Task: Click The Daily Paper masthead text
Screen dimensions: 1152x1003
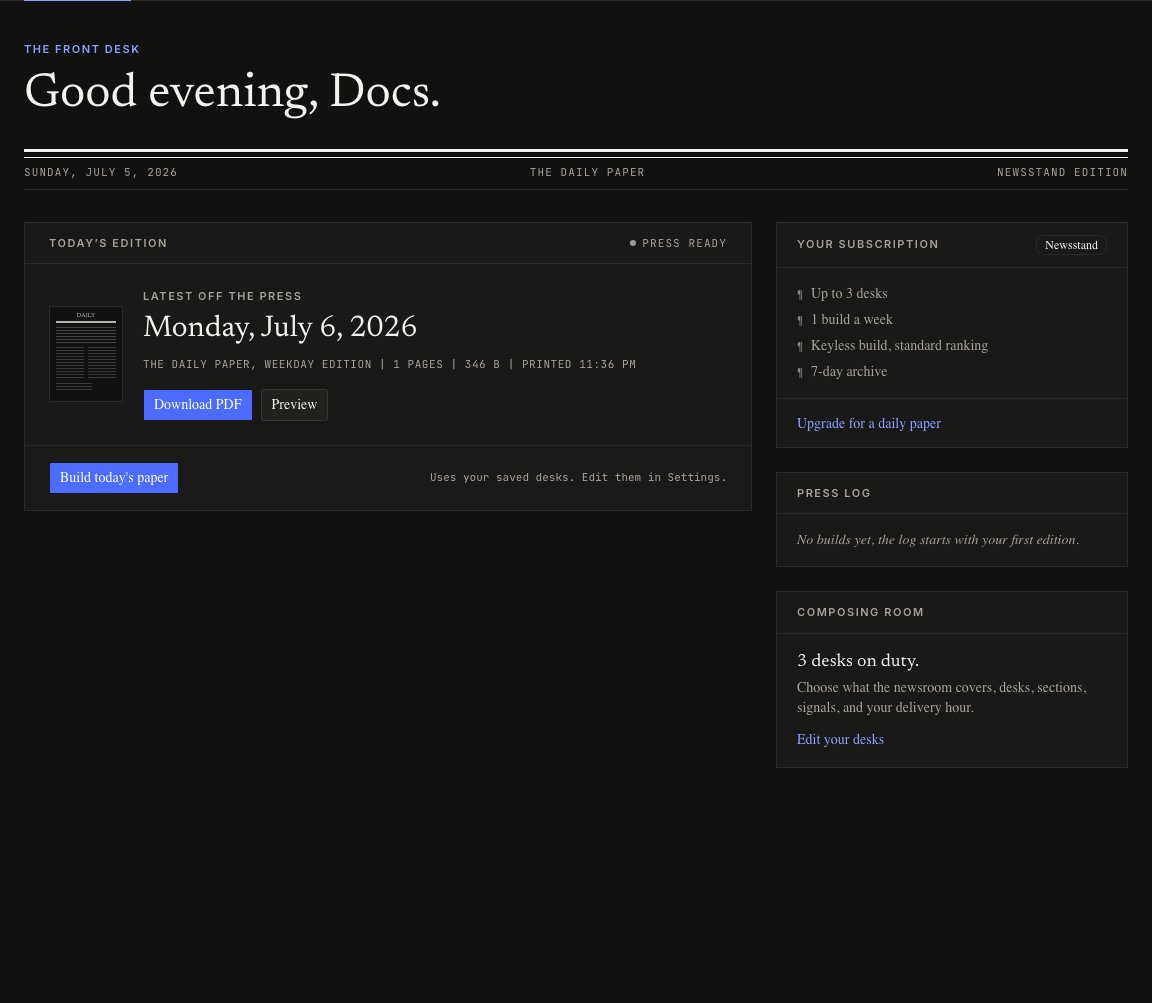Action: 587,172
